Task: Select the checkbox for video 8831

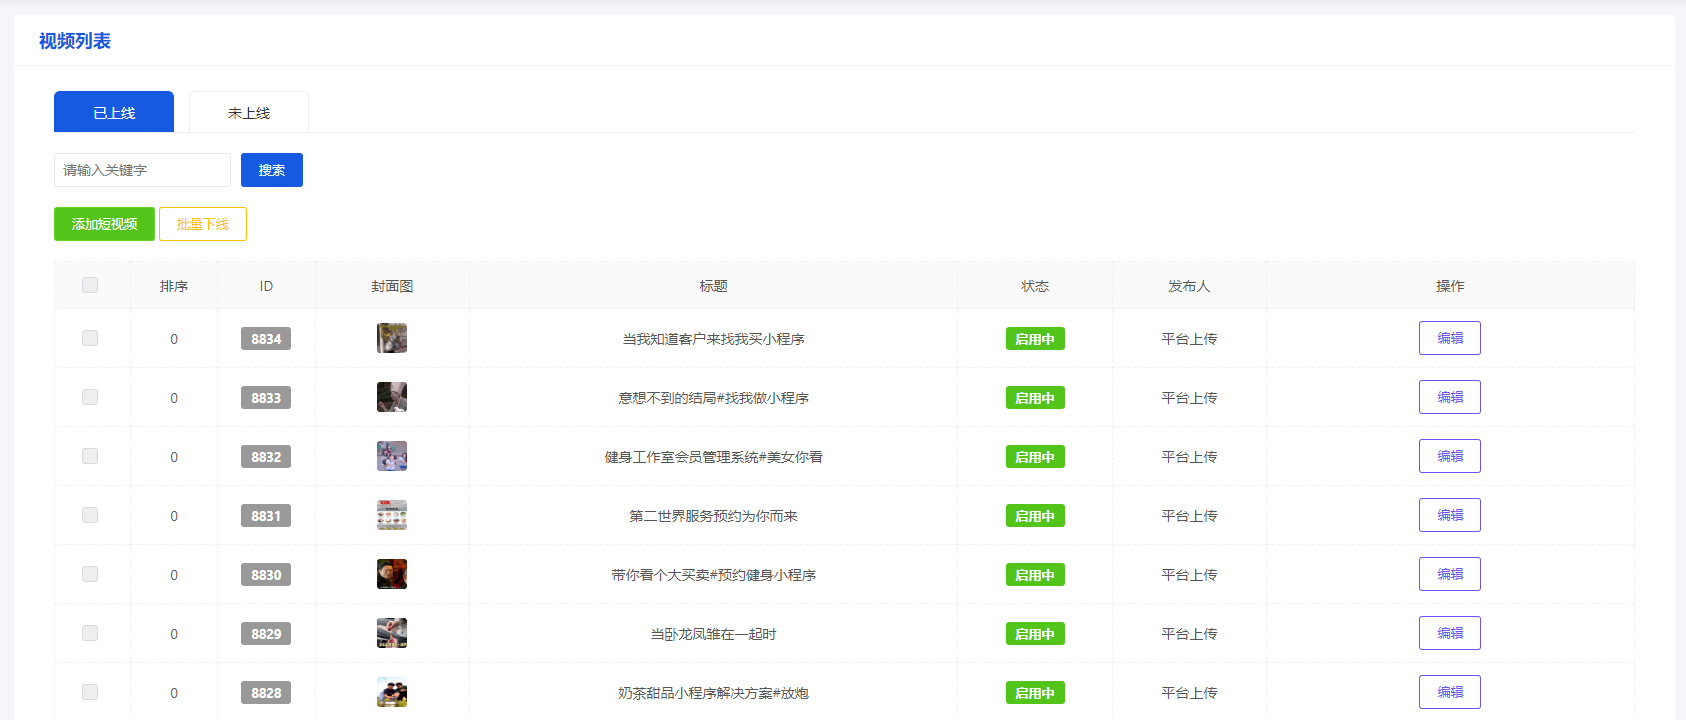Action: [90, 515]
